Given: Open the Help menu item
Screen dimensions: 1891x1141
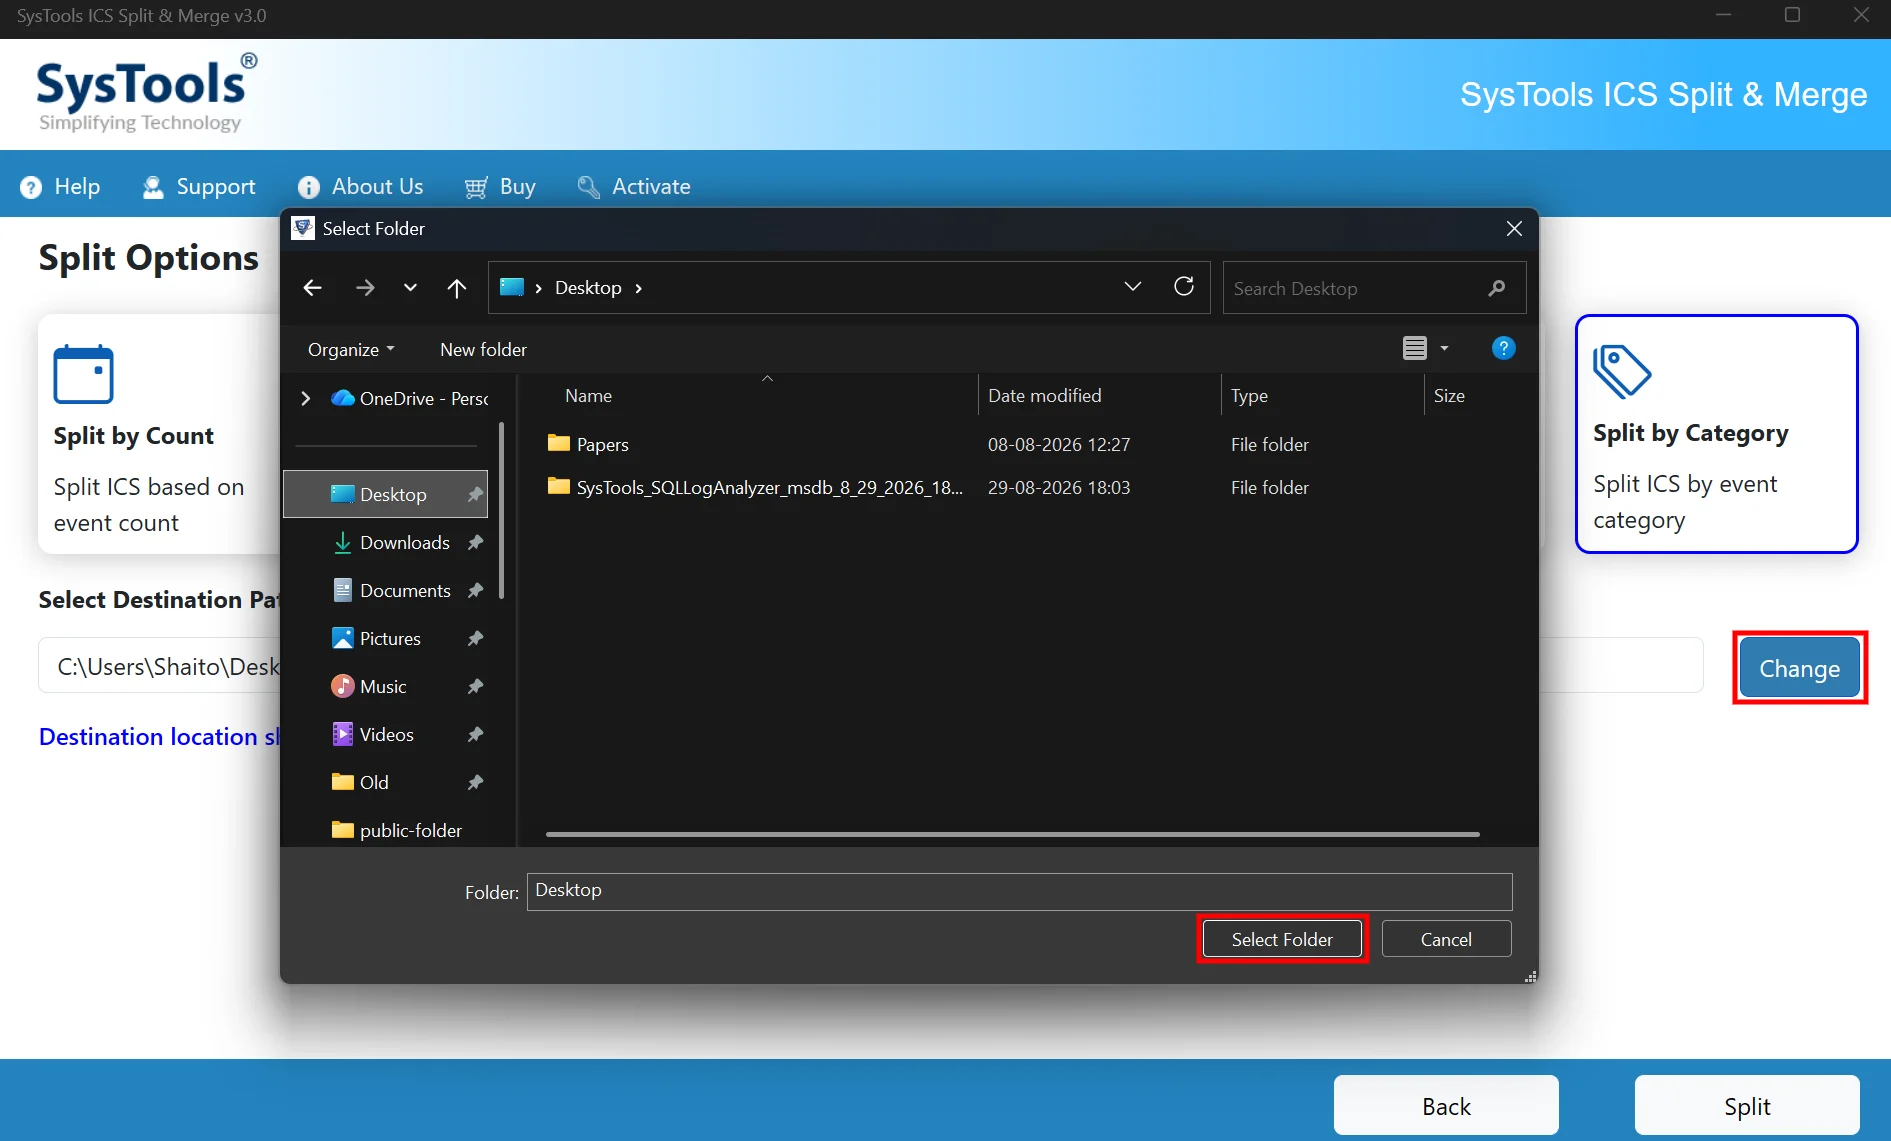Looking at the screenshot, I should click(60, 187).
